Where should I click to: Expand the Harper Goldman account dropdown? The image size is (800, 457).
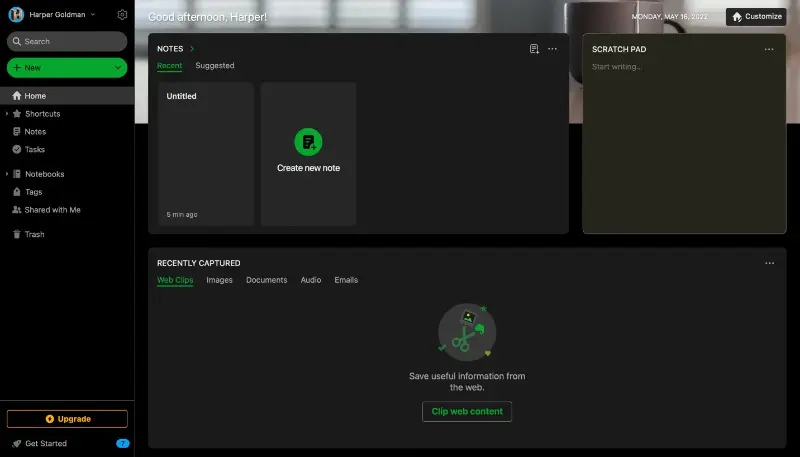[93, 15]
